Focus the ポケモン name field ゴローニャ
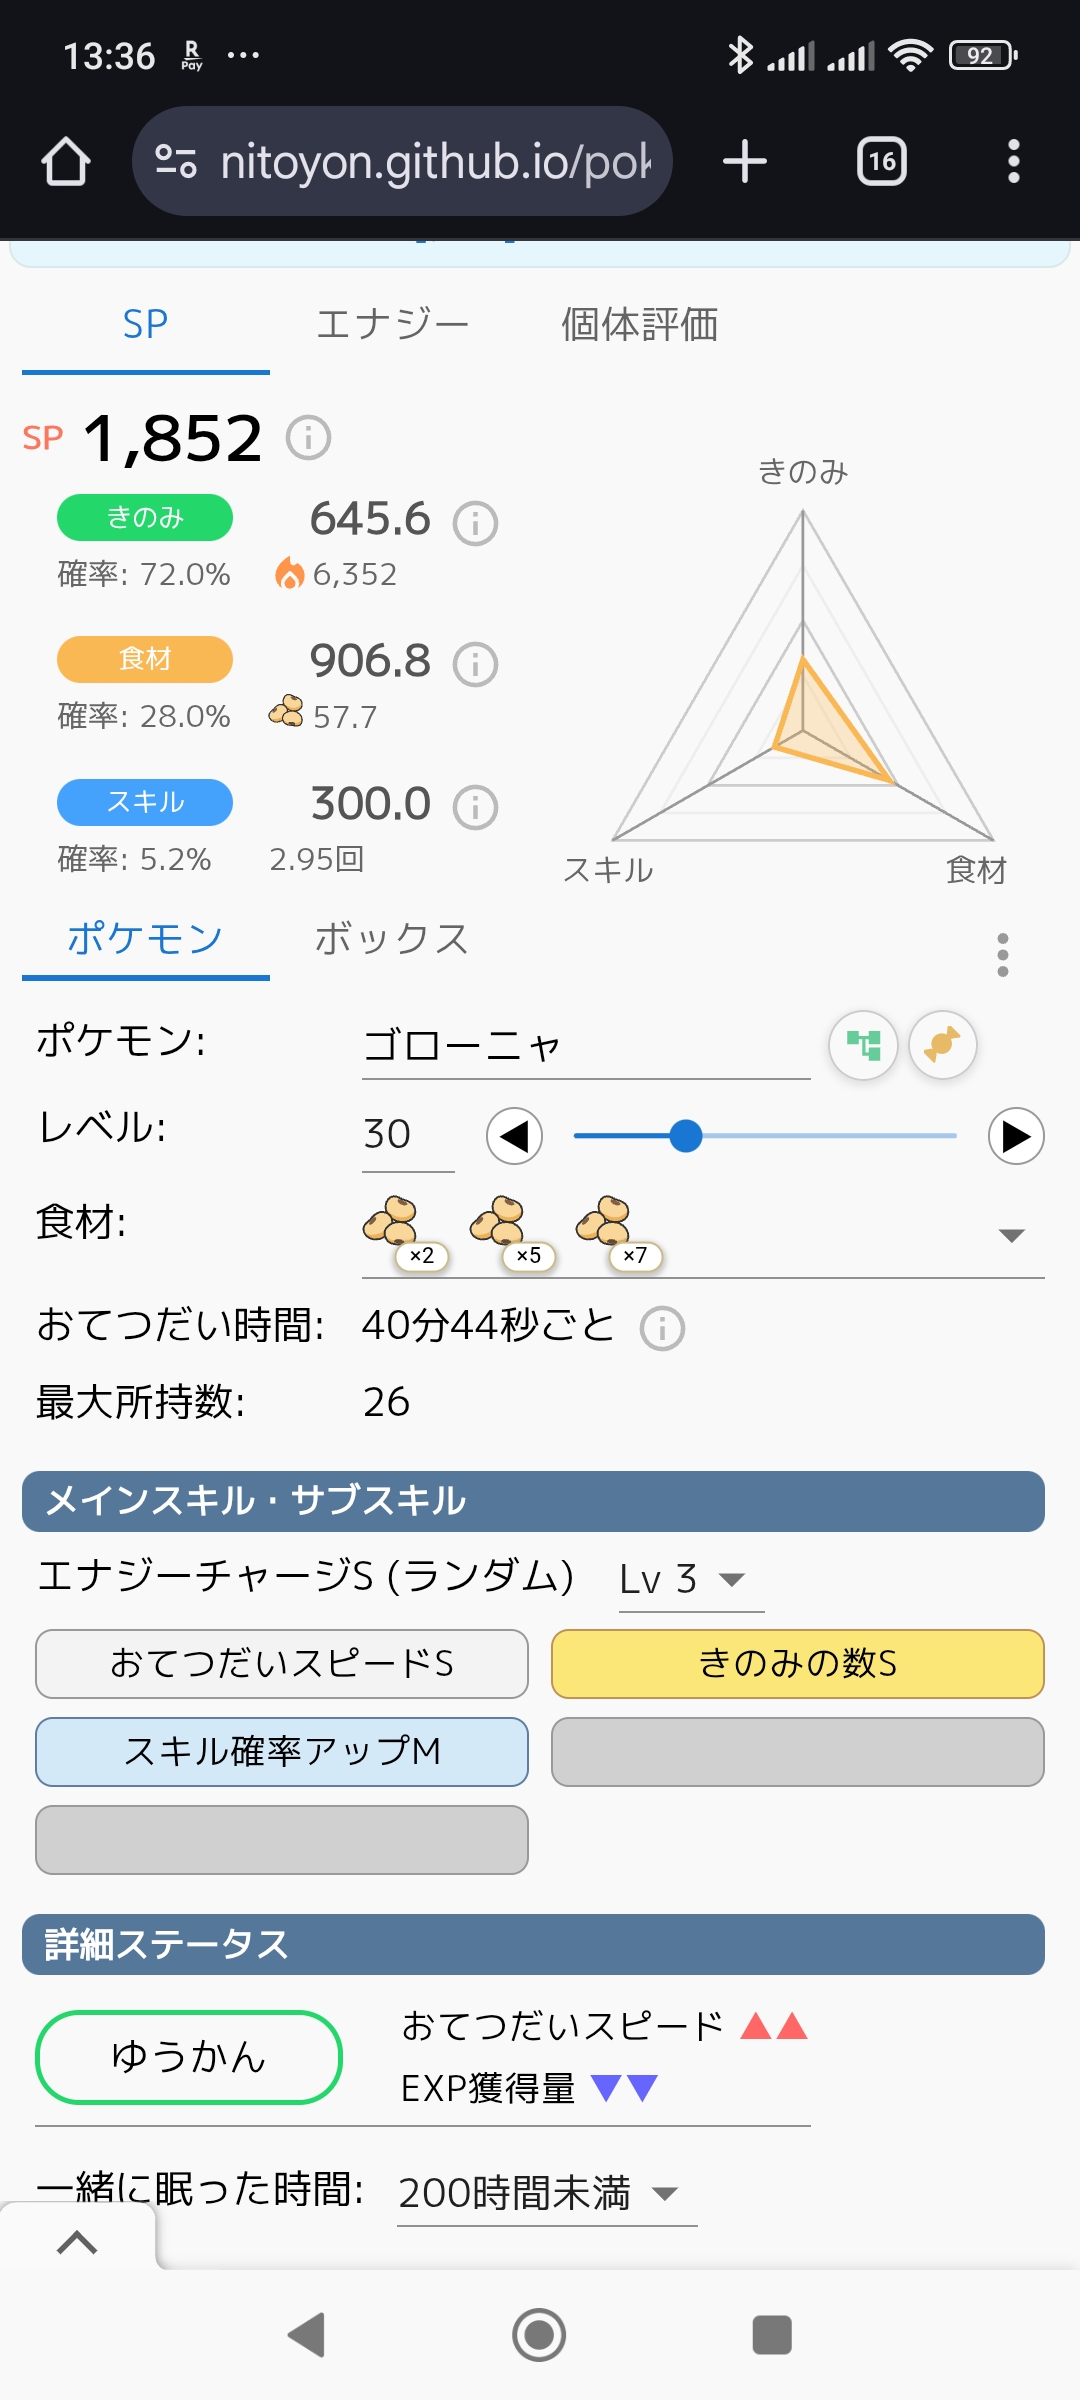The width and height of the screenshot is (1080, 2400). [585, 1046]
